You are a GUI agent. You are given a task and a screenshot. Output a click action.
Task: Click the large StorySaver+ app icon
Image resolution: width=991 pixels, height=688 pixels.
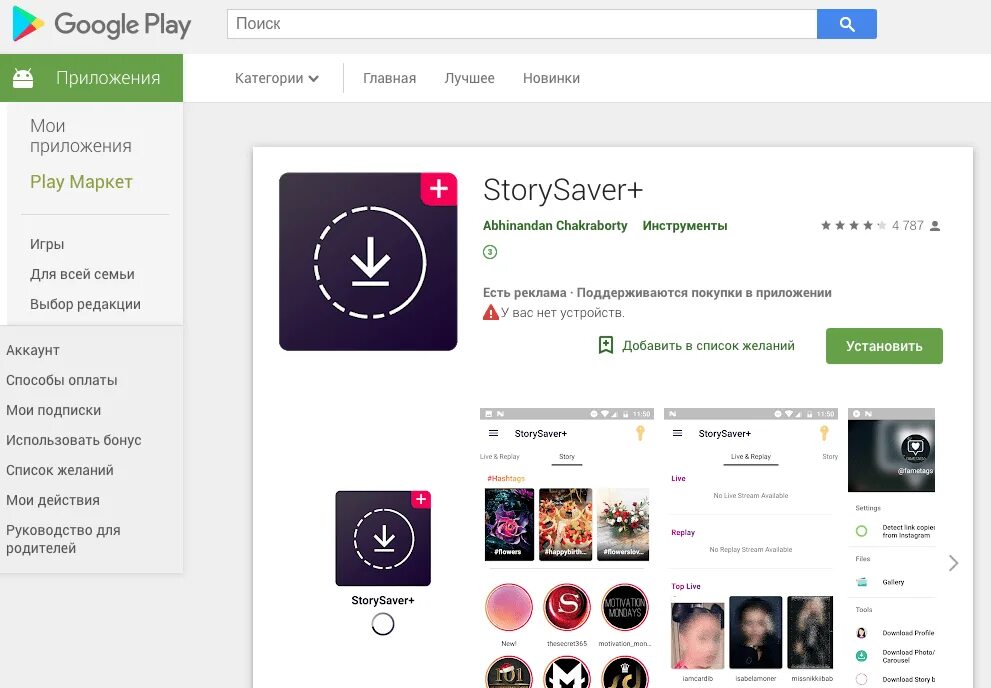tap(368, 262)
